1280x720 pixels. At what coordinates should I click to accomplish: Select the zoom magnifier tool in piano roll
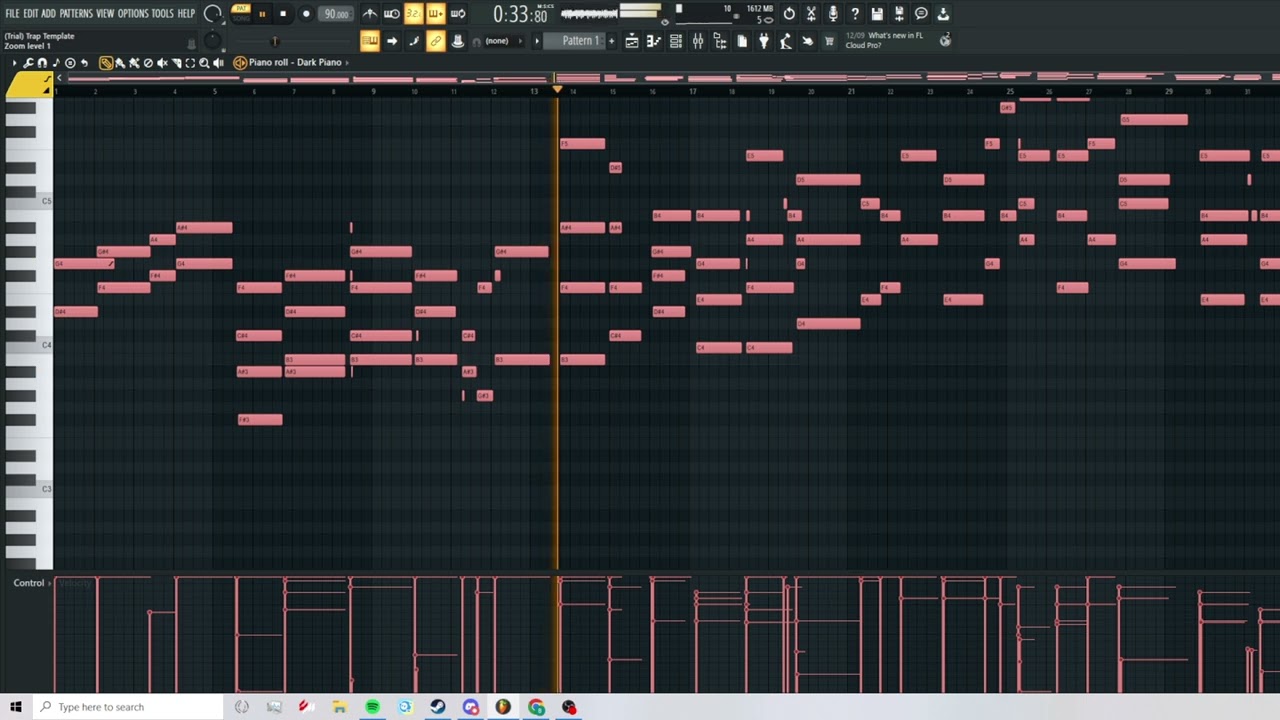(x=204, y=63)
